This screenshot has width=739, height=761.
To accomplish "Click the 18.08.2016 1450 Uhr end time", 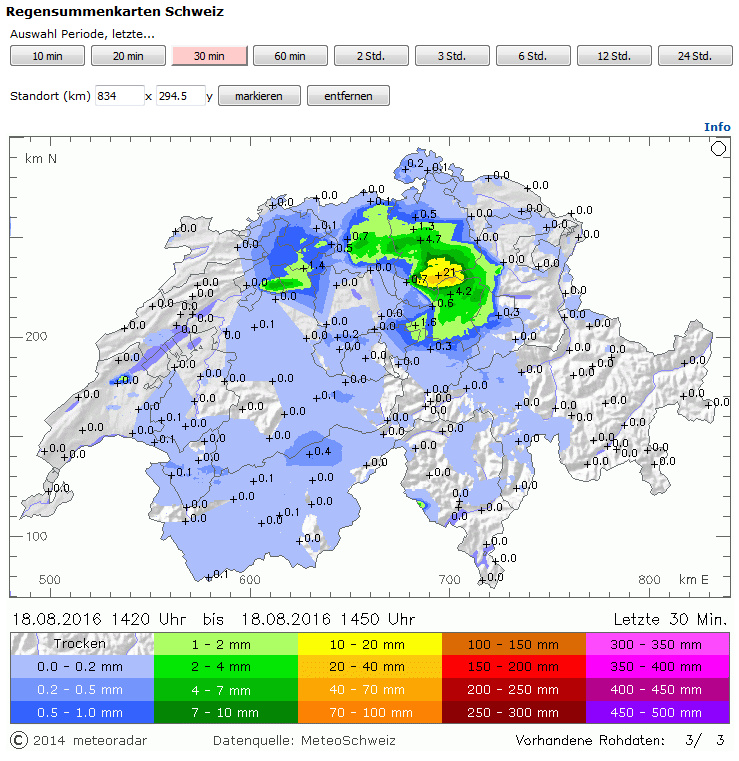I will pyautogui.click(x=328, y=619).
